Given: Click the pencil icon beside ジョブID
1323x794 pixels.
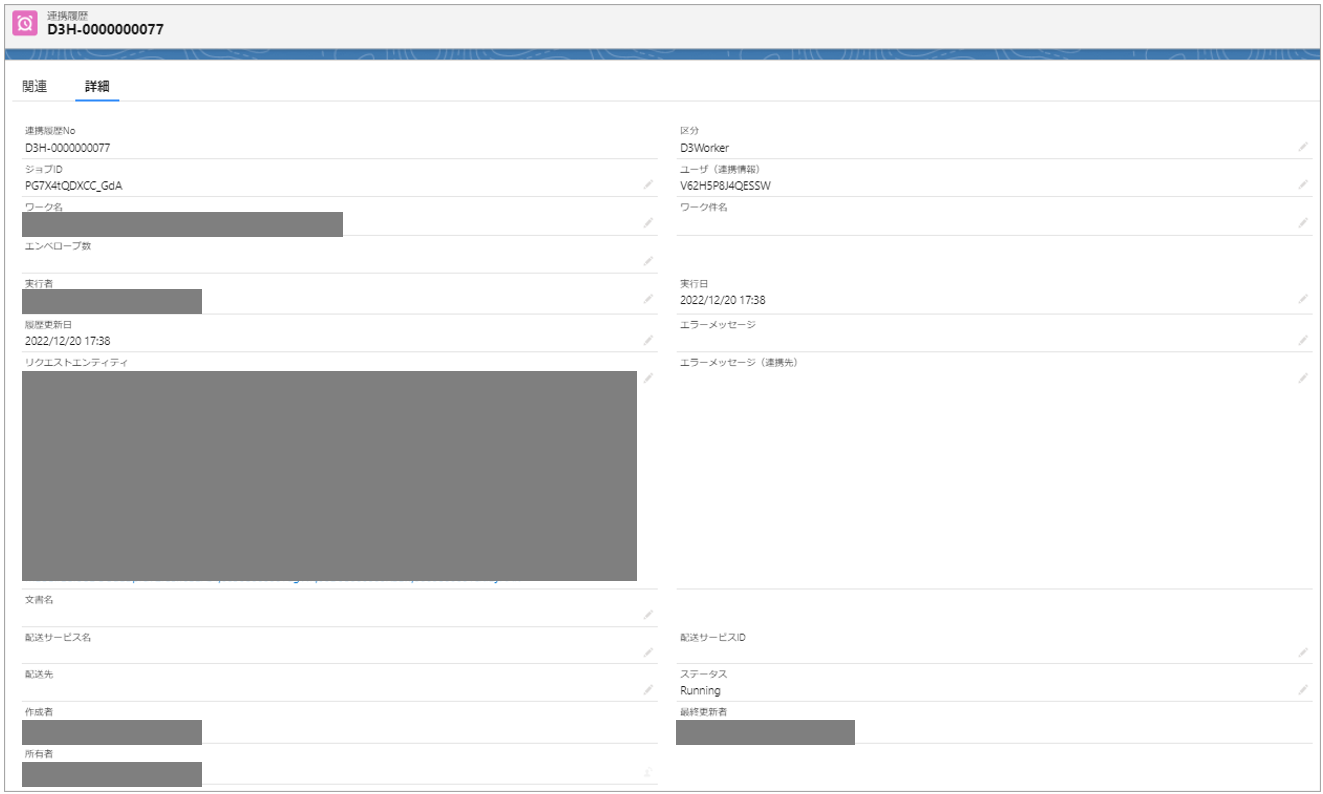Looking at the screenshot, I should pyautogui.click(x=648, y=185).
